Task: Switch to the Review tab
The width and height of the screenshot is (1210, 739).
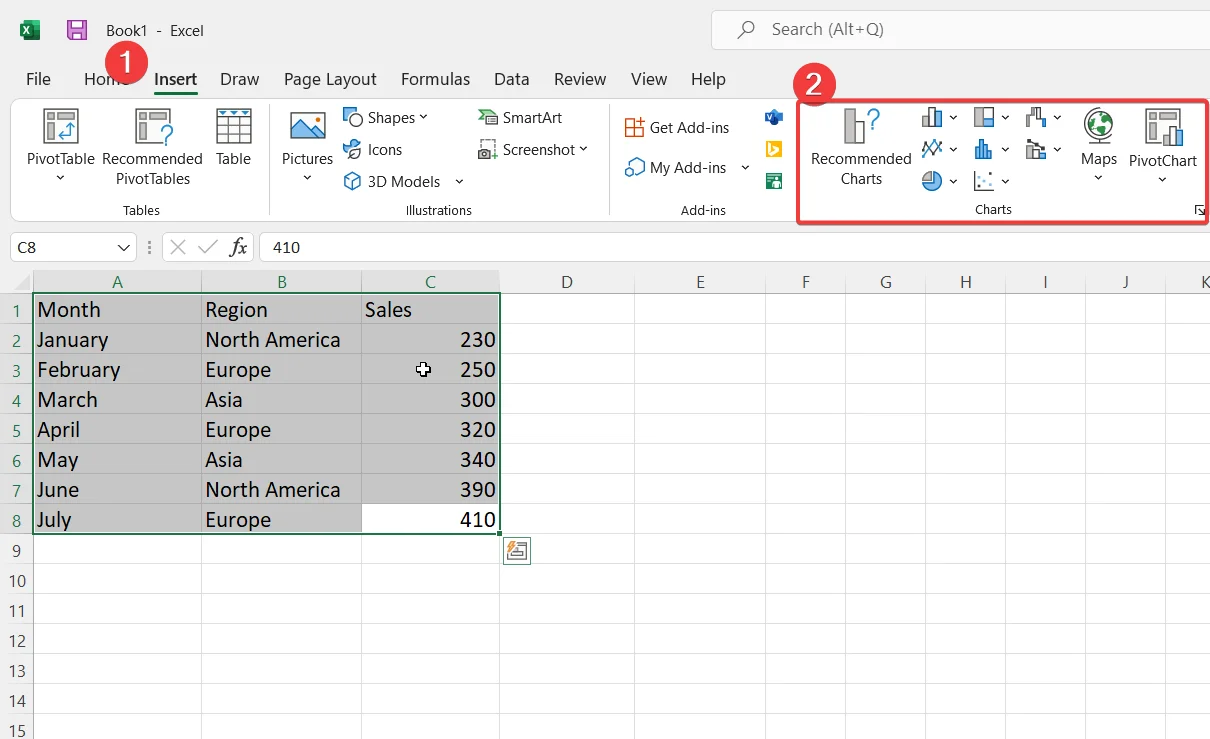Action: [580, 79]
